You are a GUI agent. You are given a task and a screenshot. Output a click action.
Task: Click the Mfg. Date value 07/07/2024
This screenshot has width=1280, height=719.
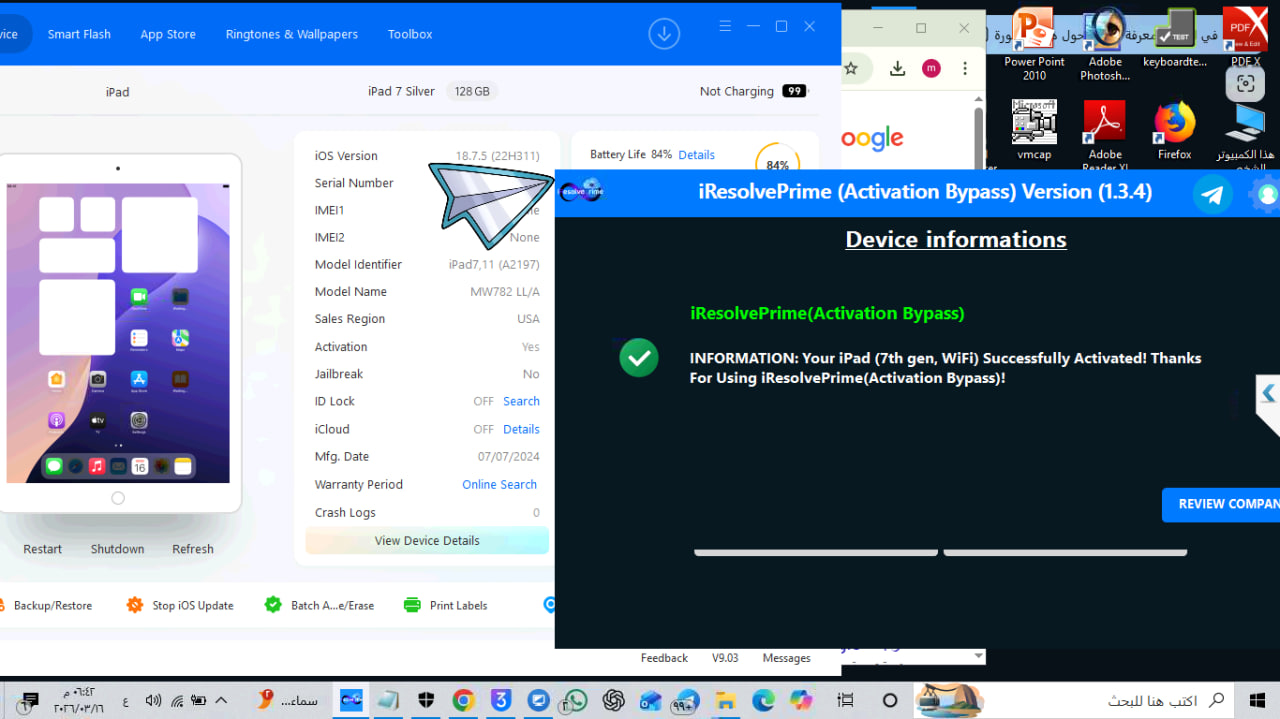pos(509,457)
